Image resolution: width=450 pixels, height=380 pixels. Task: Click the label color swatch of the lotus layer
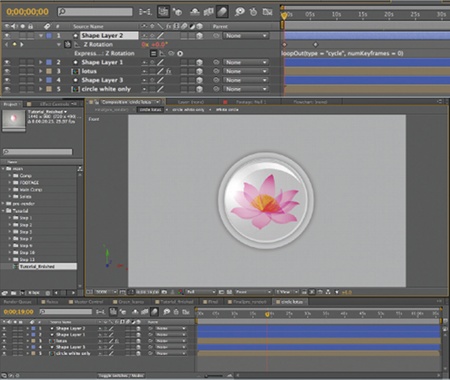click(x=49, y=71)
